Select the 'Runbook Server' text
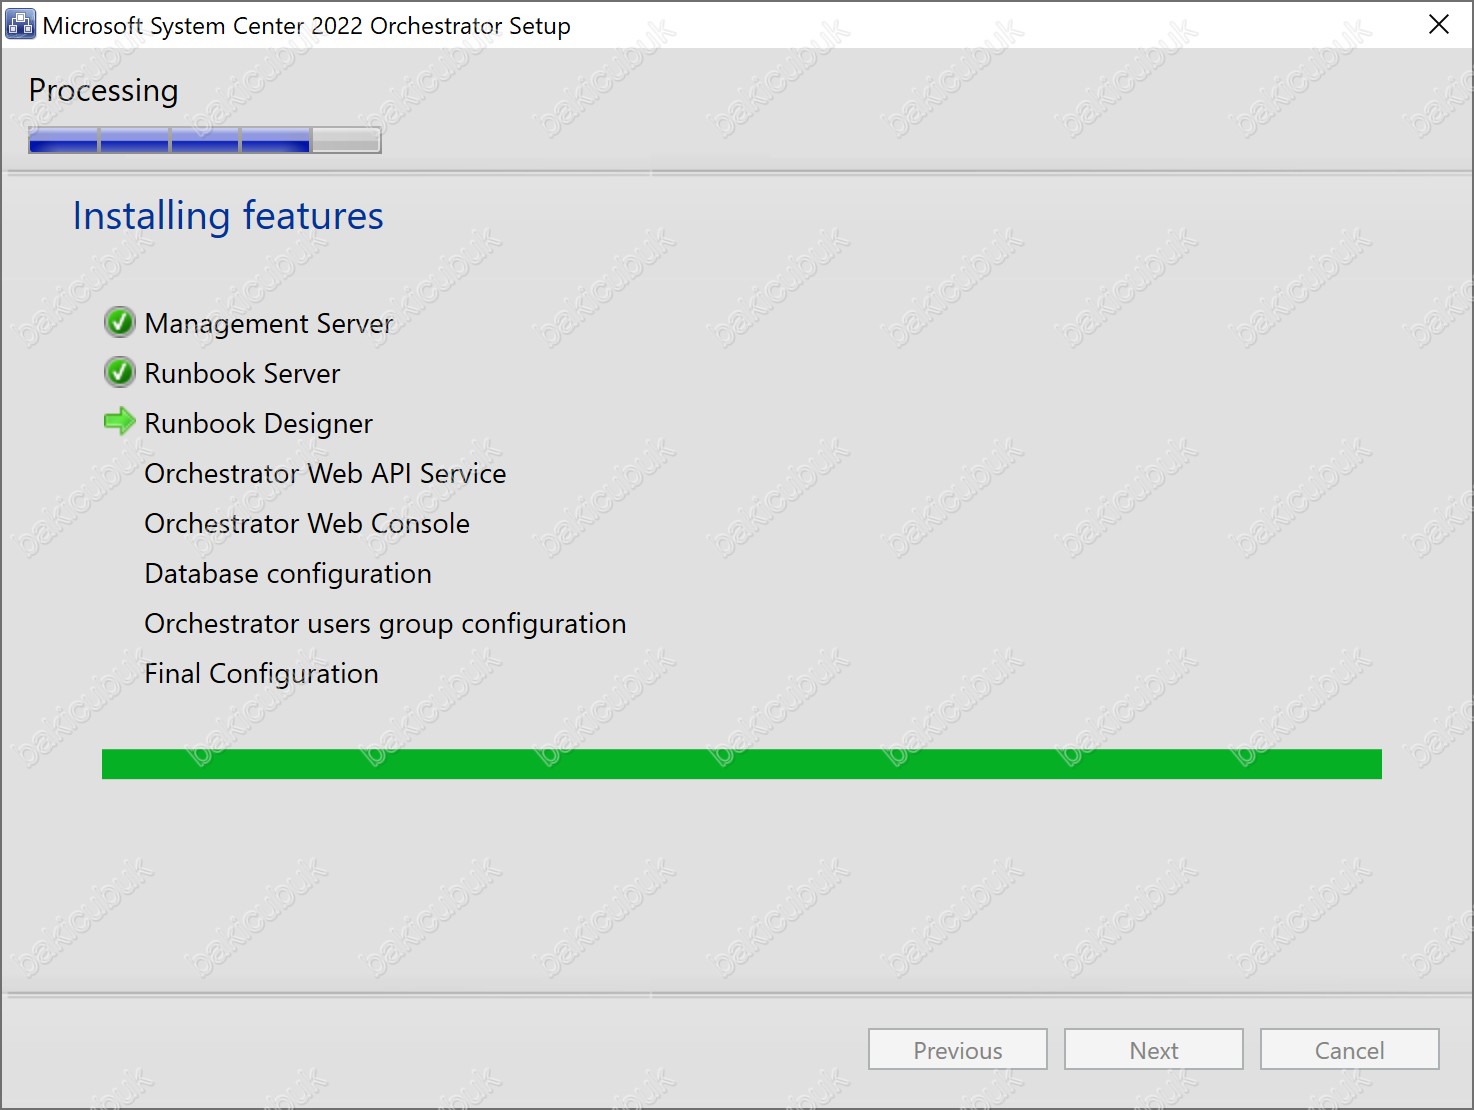The height and width of the screenshot is (1110, 1474). (243, 373)
